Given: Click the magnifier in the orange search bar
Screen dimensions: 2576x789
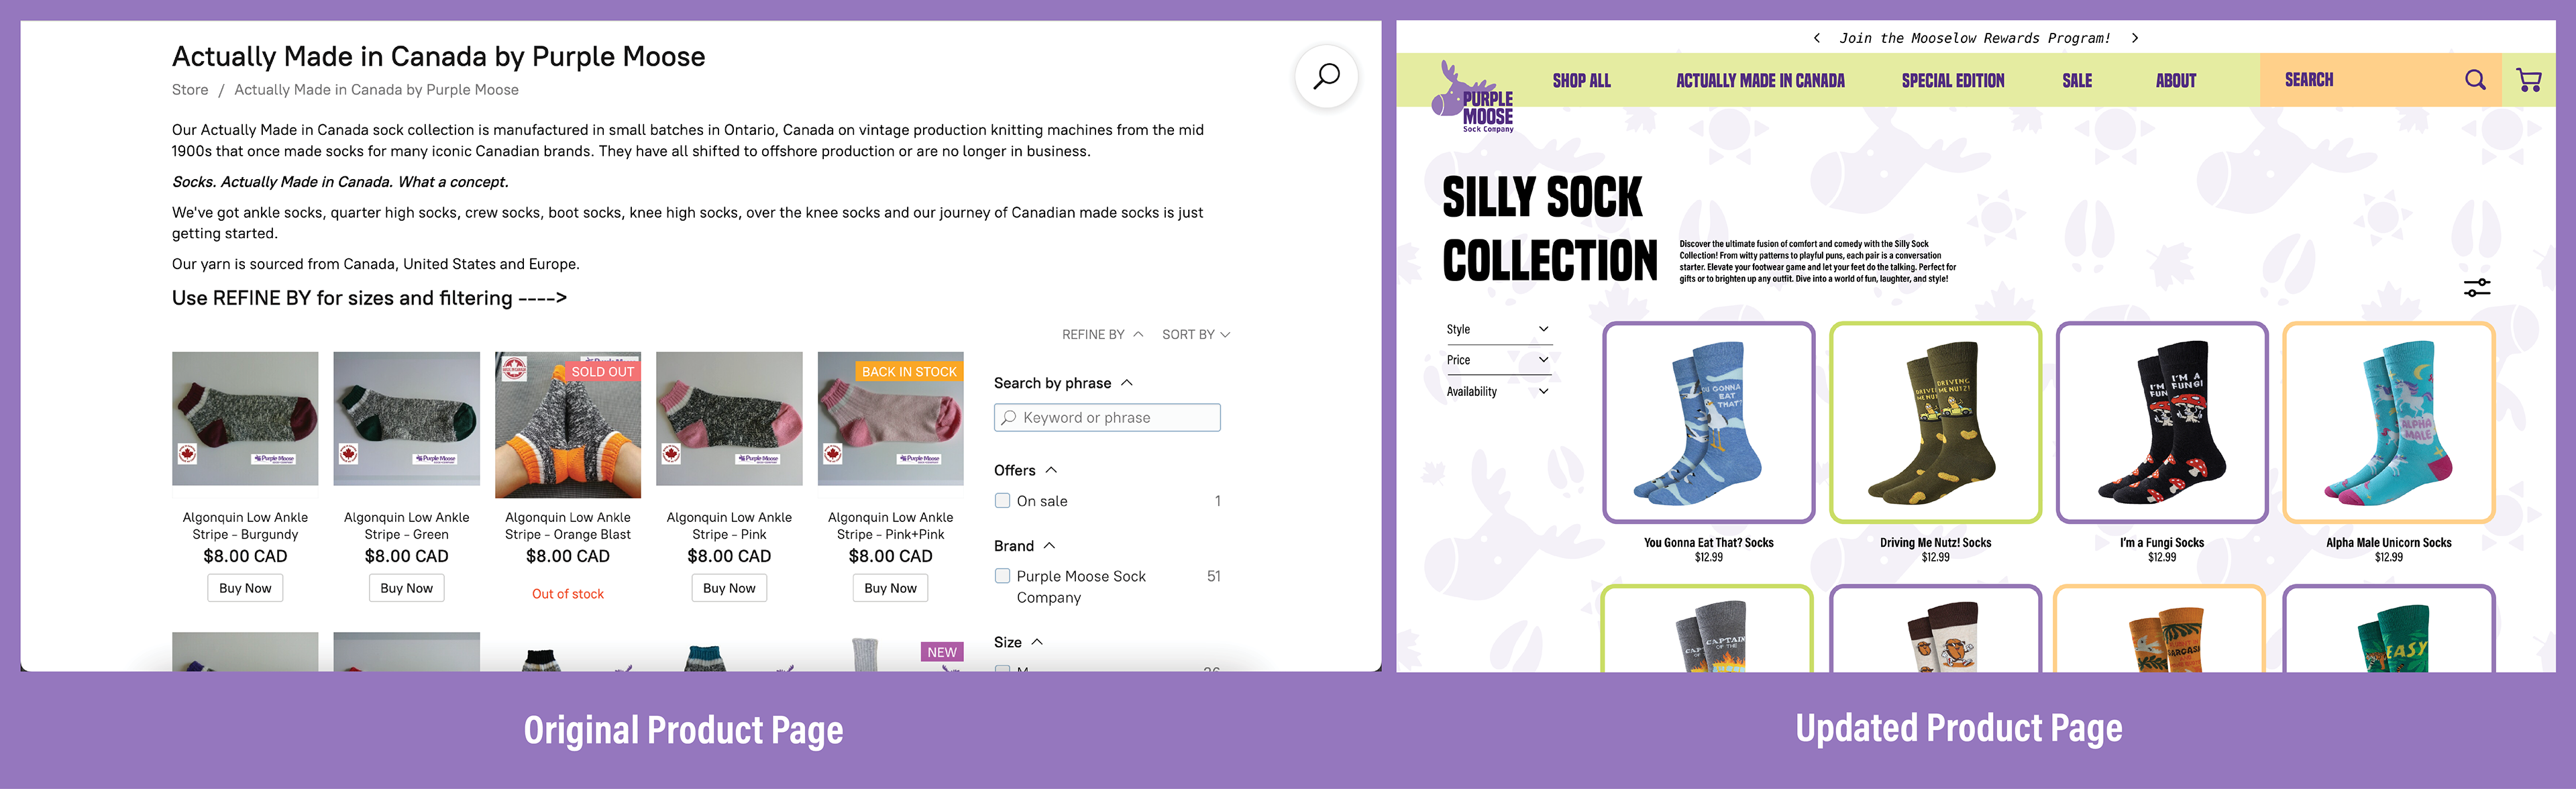Looking at the screenshot, I should (x=2475, y=80).
